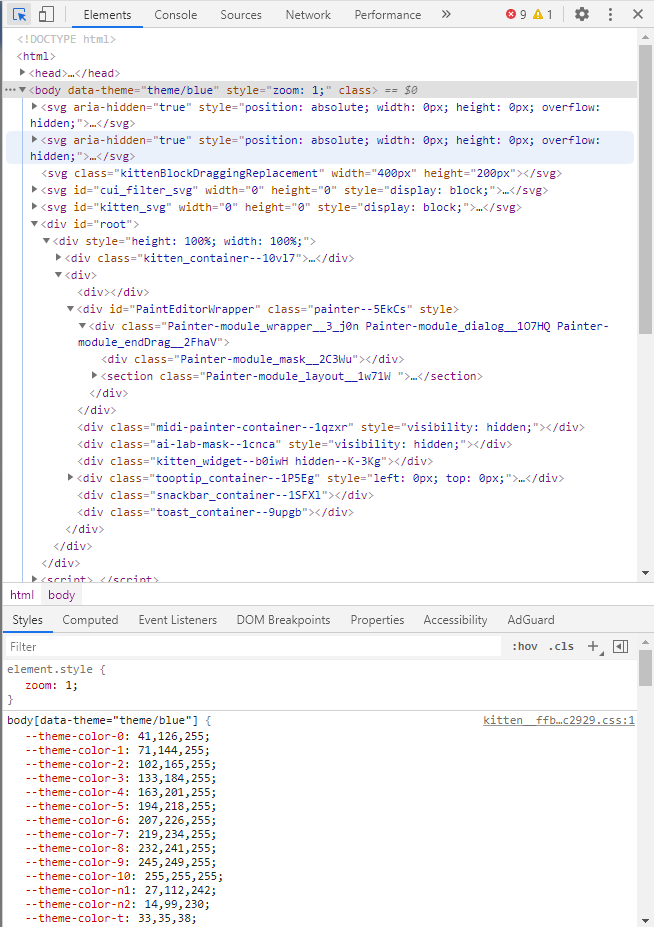Expand the tooptip_container div node
This screenshot has height=927, width=654.
click(70, 477)
